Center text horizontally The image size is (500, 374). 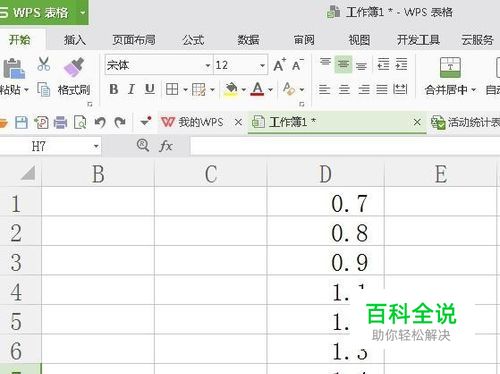[x=344, y=89]
